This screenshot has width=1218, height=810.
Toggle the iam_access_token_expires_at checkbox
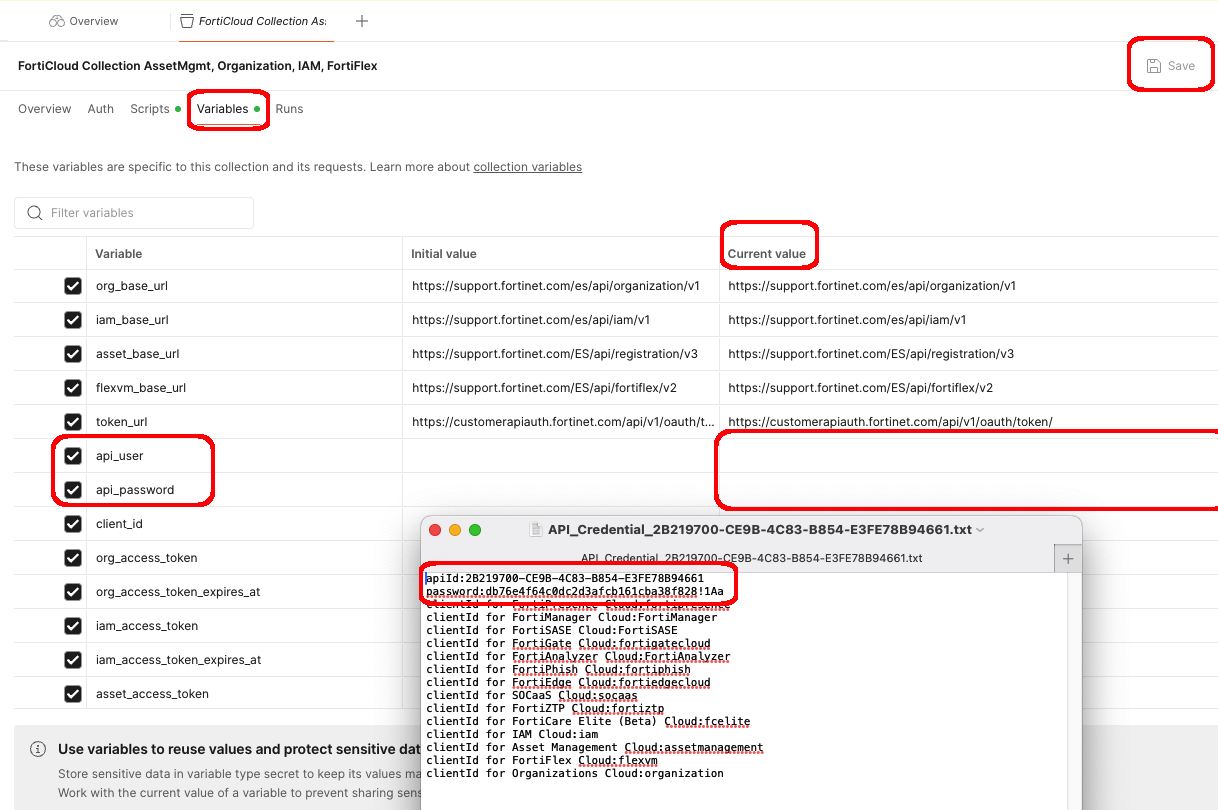click(x=73, y=660)
